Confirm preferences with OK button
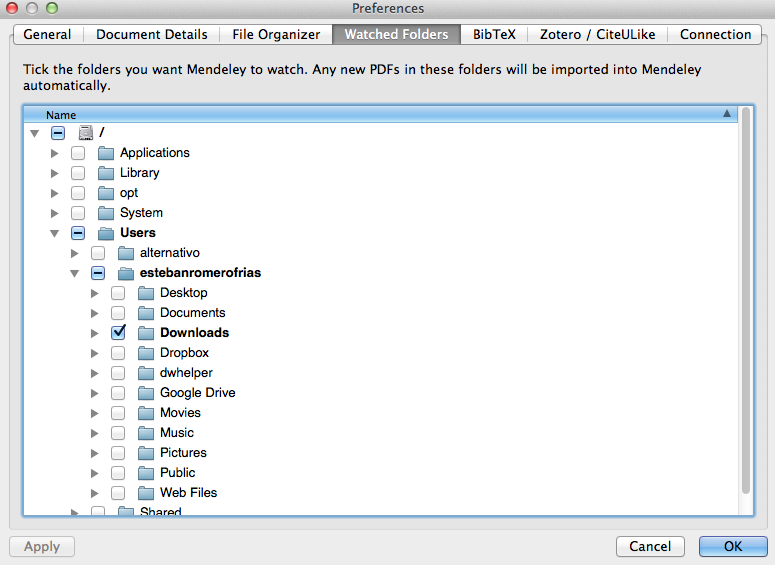 [733, 546]
